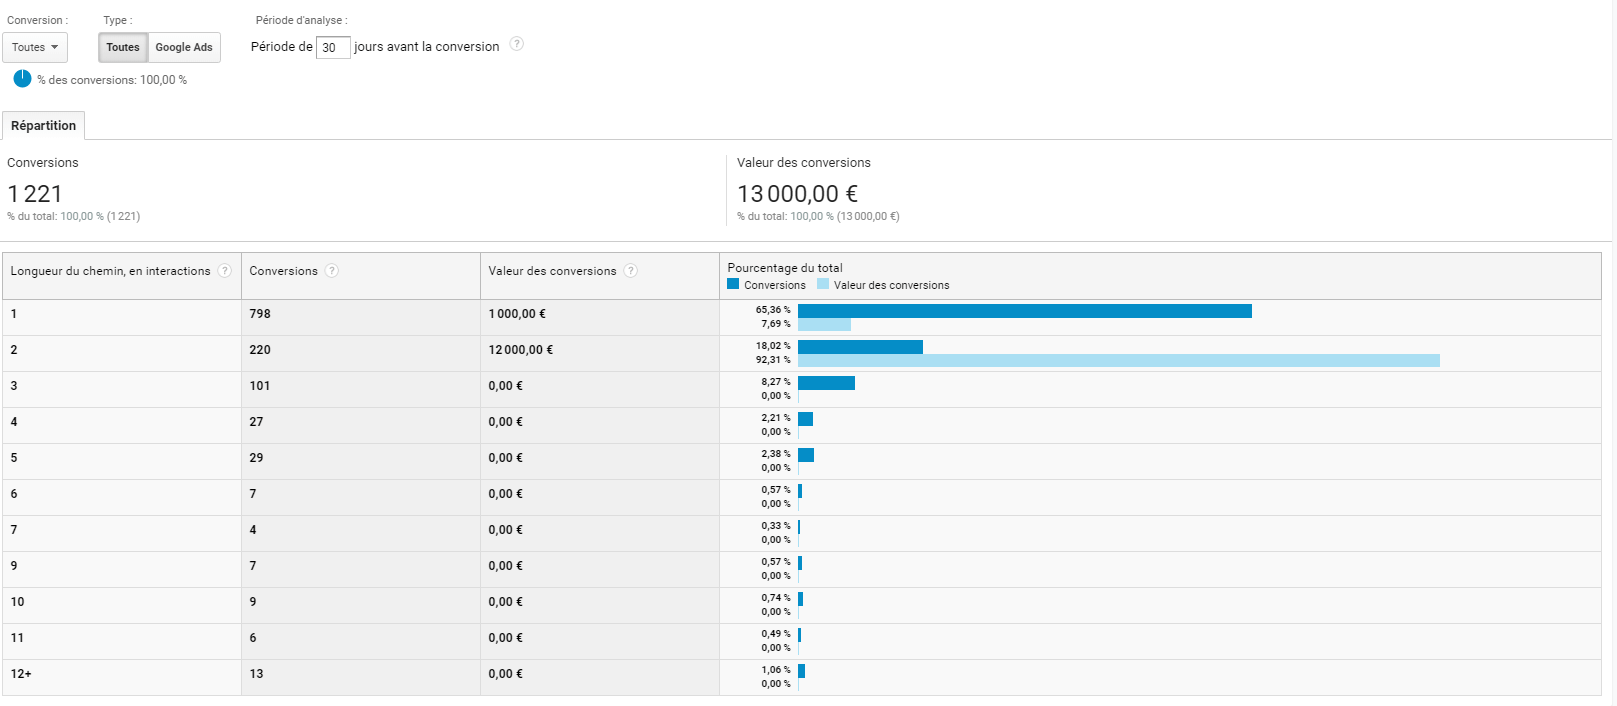The width and height of the screenshot is (1617, 706).
Task: Click help icon beside Conversions column header
Action: point(332,271)
